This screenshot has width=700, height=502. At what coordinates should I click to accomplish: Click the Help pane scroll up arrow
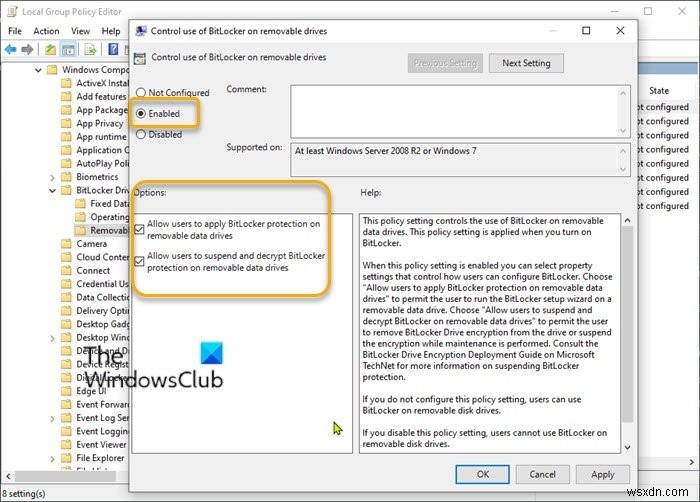pyautogui.click(x=627, y=220)
